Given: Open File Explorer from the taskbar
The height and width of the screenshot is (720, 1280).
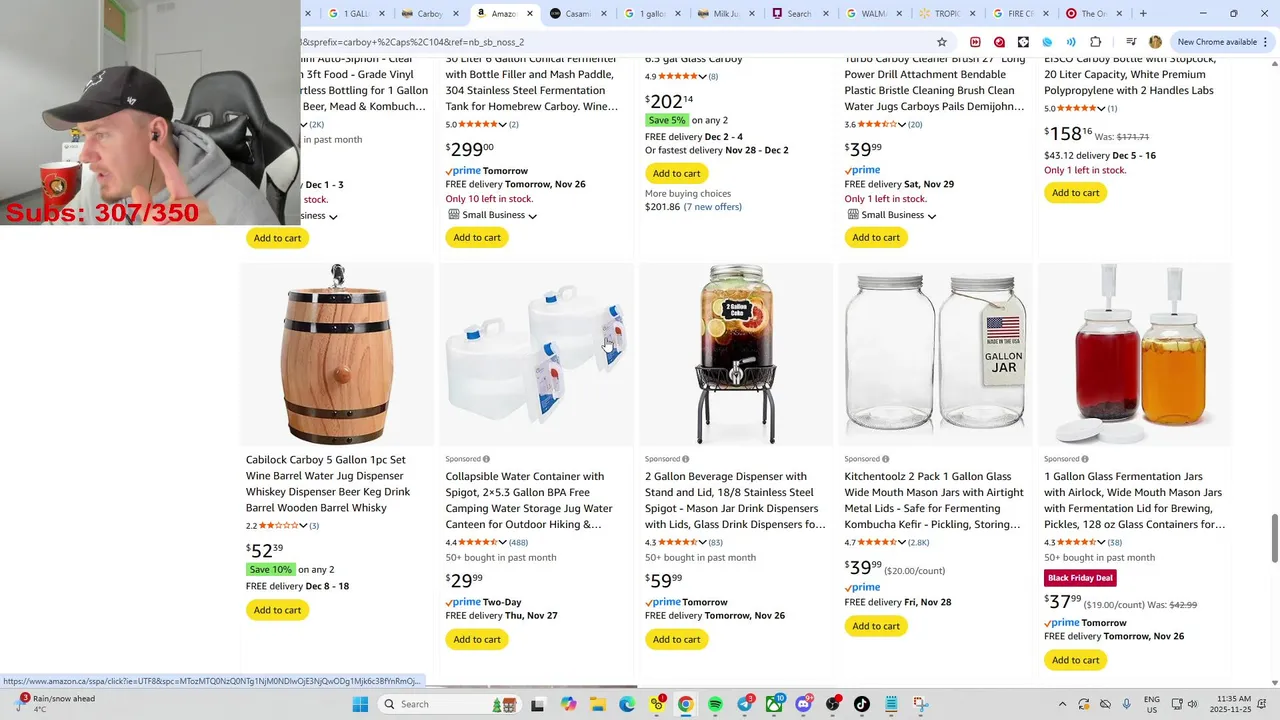Looking at the screenshot, I should pos(598,704).
